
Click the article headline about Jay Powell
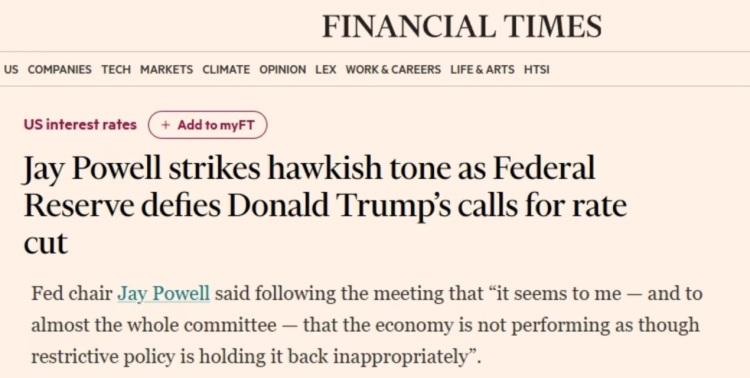[325, 206]
